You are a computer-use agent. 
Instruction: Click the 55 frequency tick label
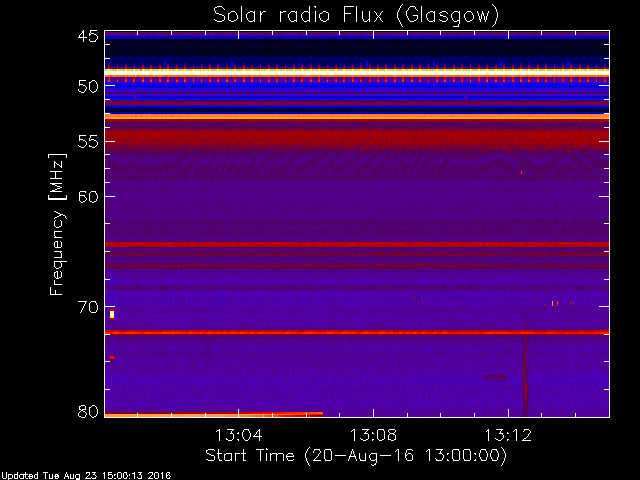(88, 142)
